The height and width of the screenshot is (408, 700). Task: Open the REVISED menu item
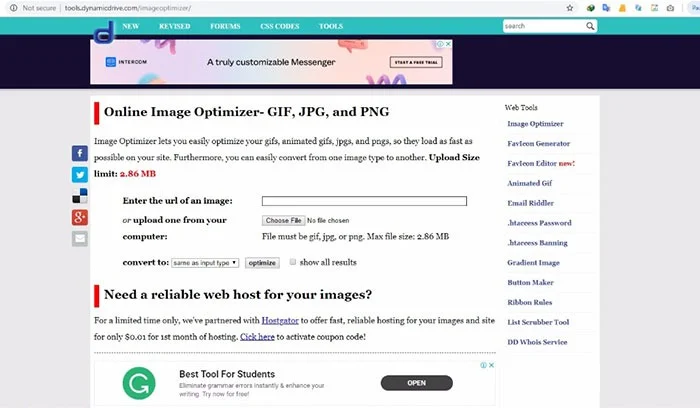pyautogui.click(x=175, y=26)
